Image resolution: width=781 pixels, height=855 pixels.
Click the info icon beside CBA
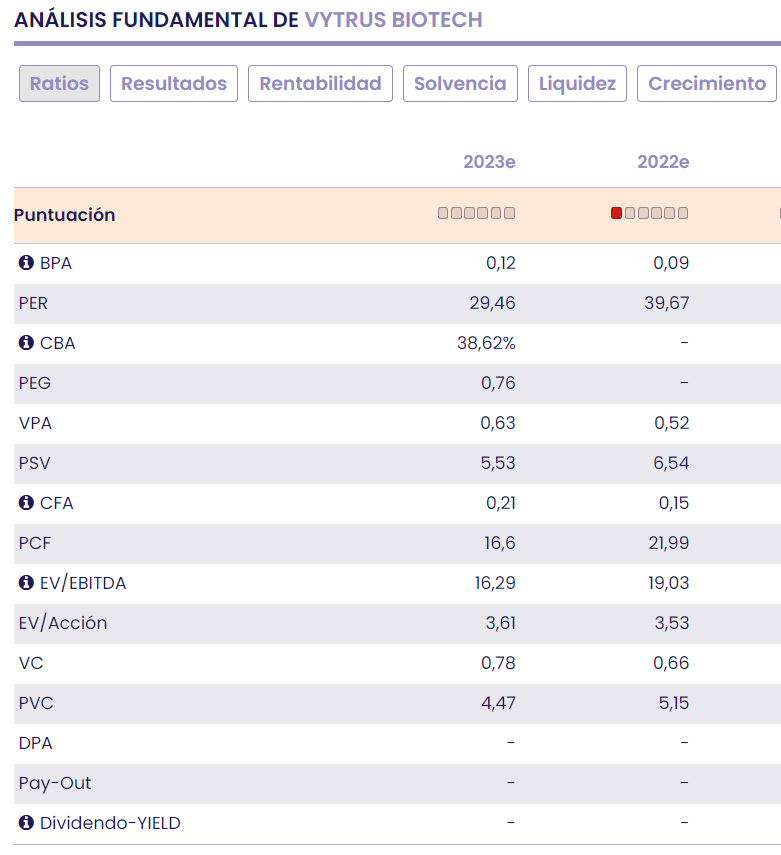[26, 343]
